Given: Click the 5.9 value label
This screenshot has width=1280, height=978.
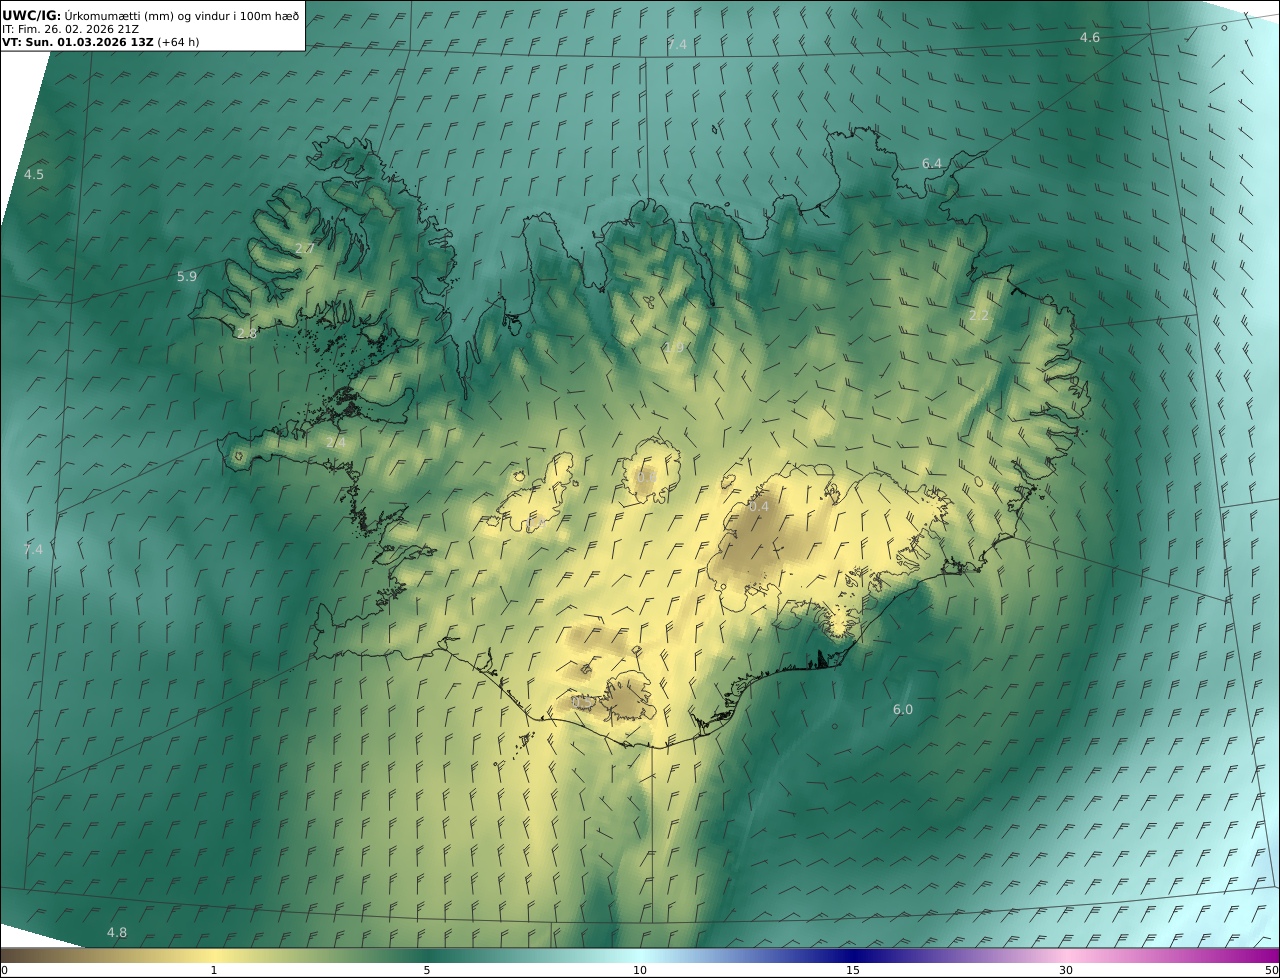Looking at the screenshot, I should (187, 276).
